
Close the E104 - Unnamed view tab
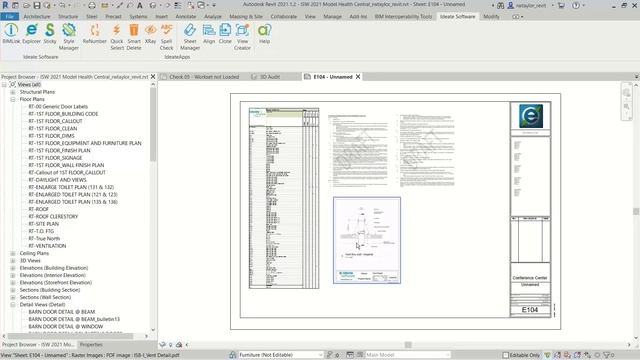point(358,77)
